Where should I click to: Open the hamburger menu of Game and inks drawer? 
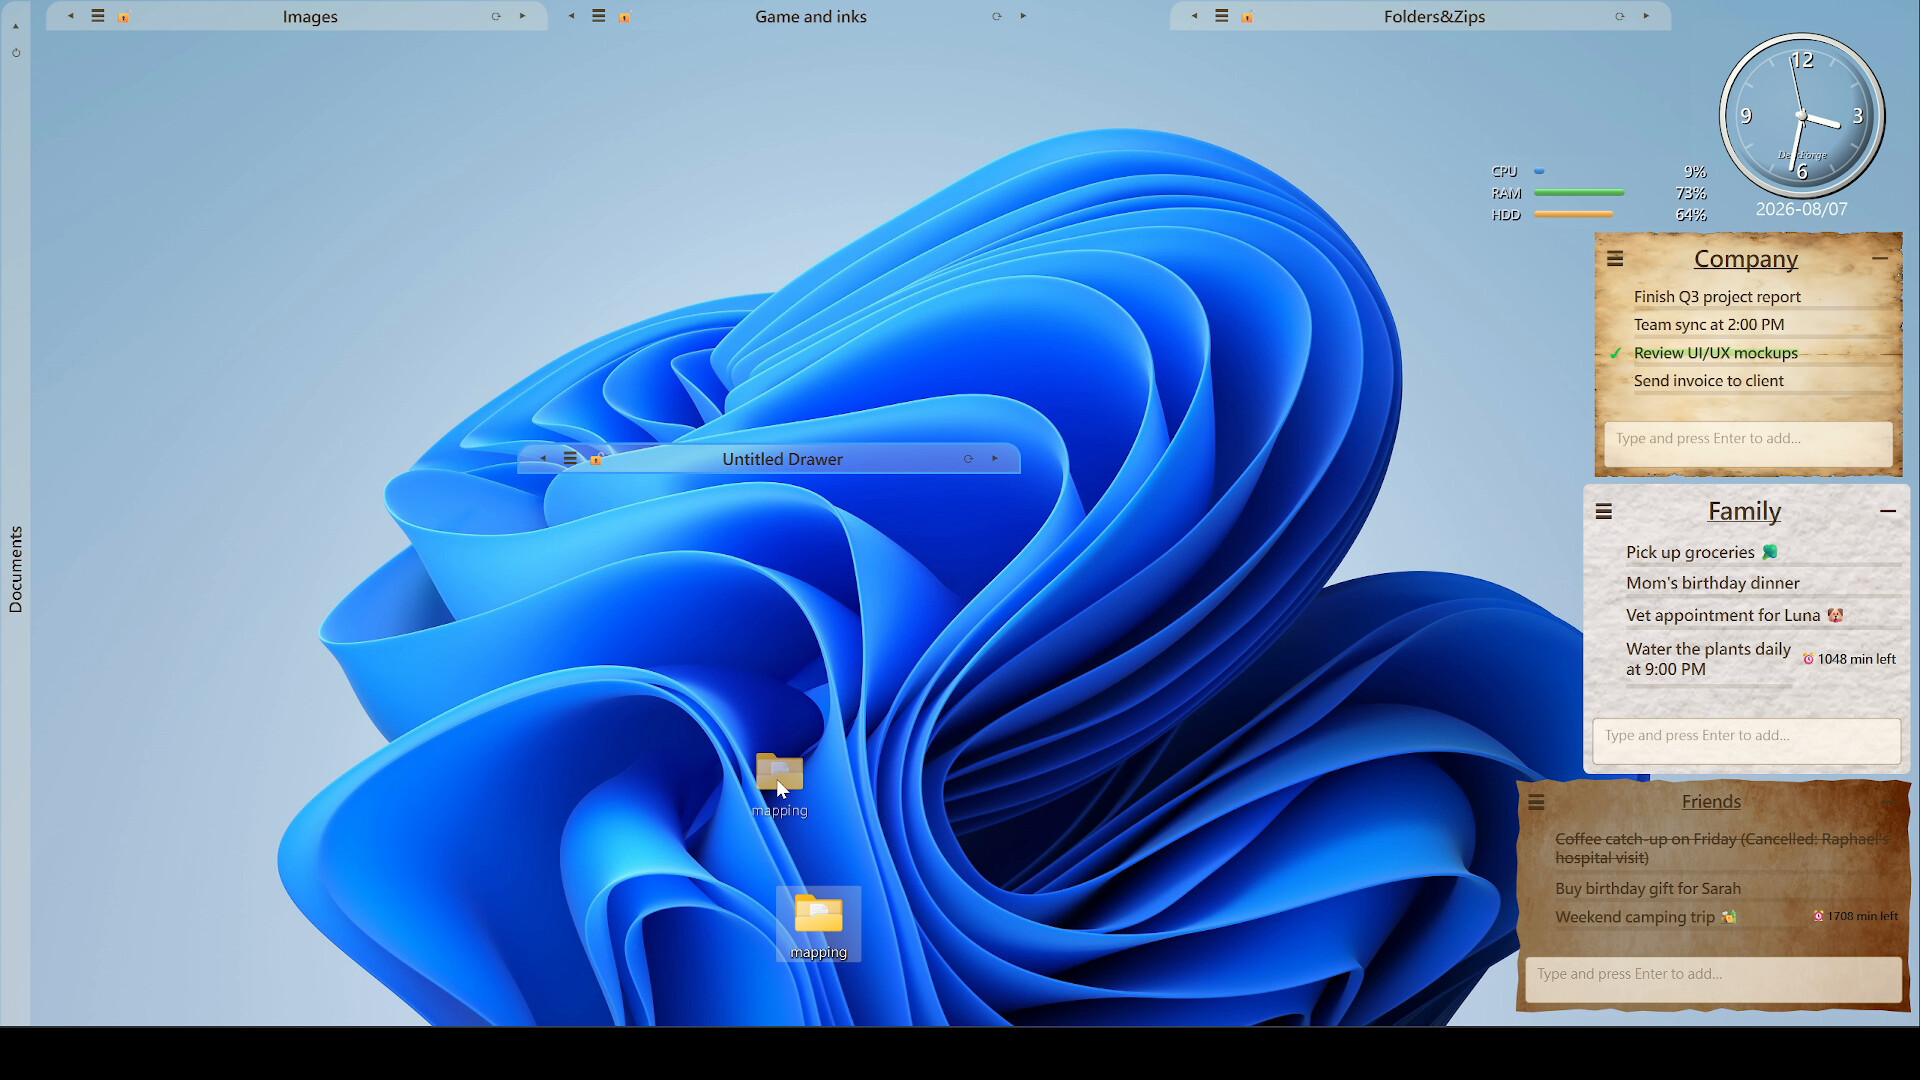coord(599,16)
